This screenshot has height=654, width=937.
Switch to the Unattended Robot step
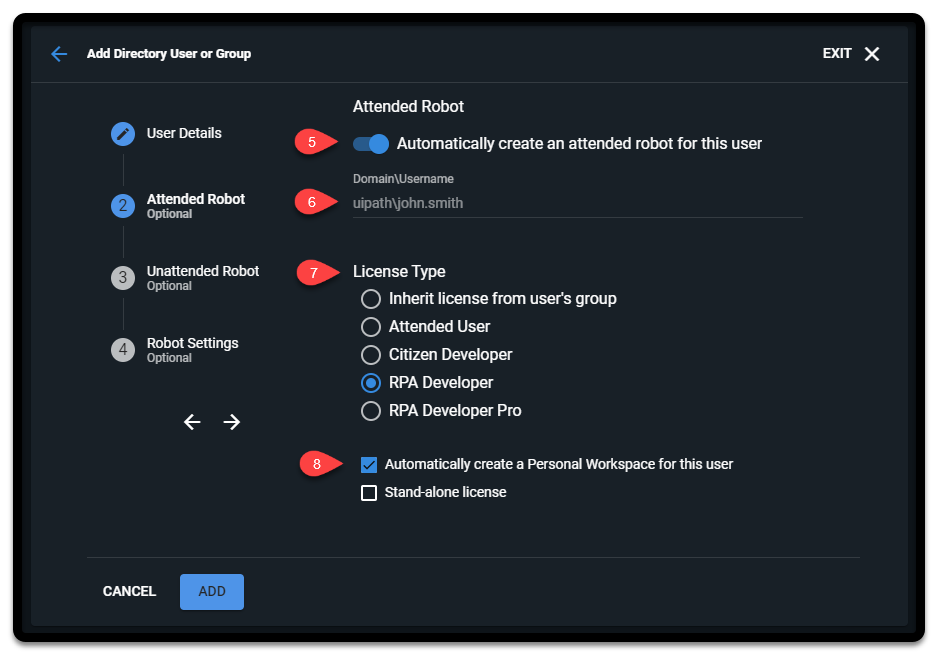point(202,270)
